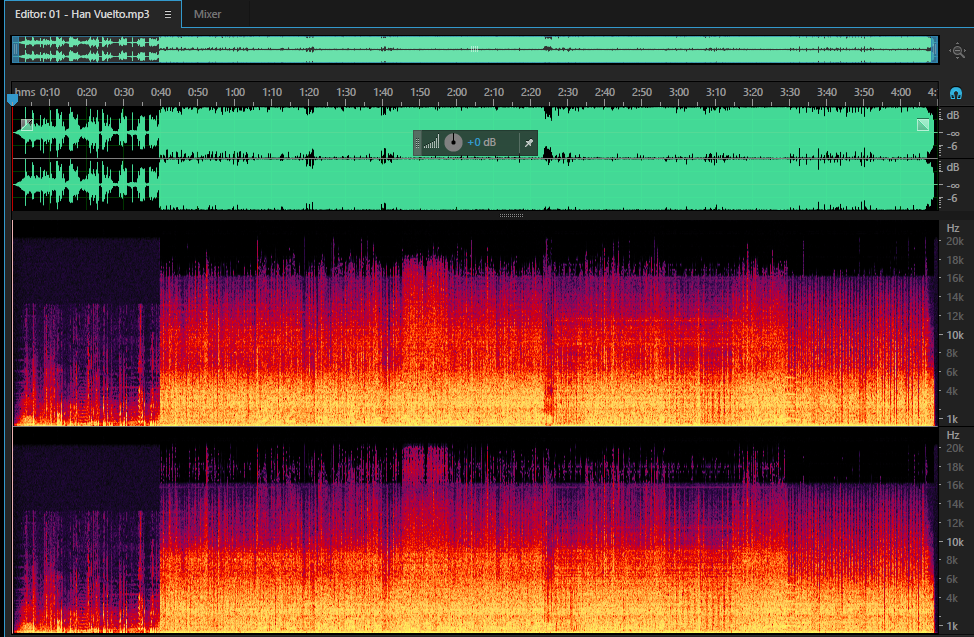The height and width of the screenshot is (637, 974).
Task: Click the upper channel -6 amplitude mark
Action: click(x=953, y=147)
